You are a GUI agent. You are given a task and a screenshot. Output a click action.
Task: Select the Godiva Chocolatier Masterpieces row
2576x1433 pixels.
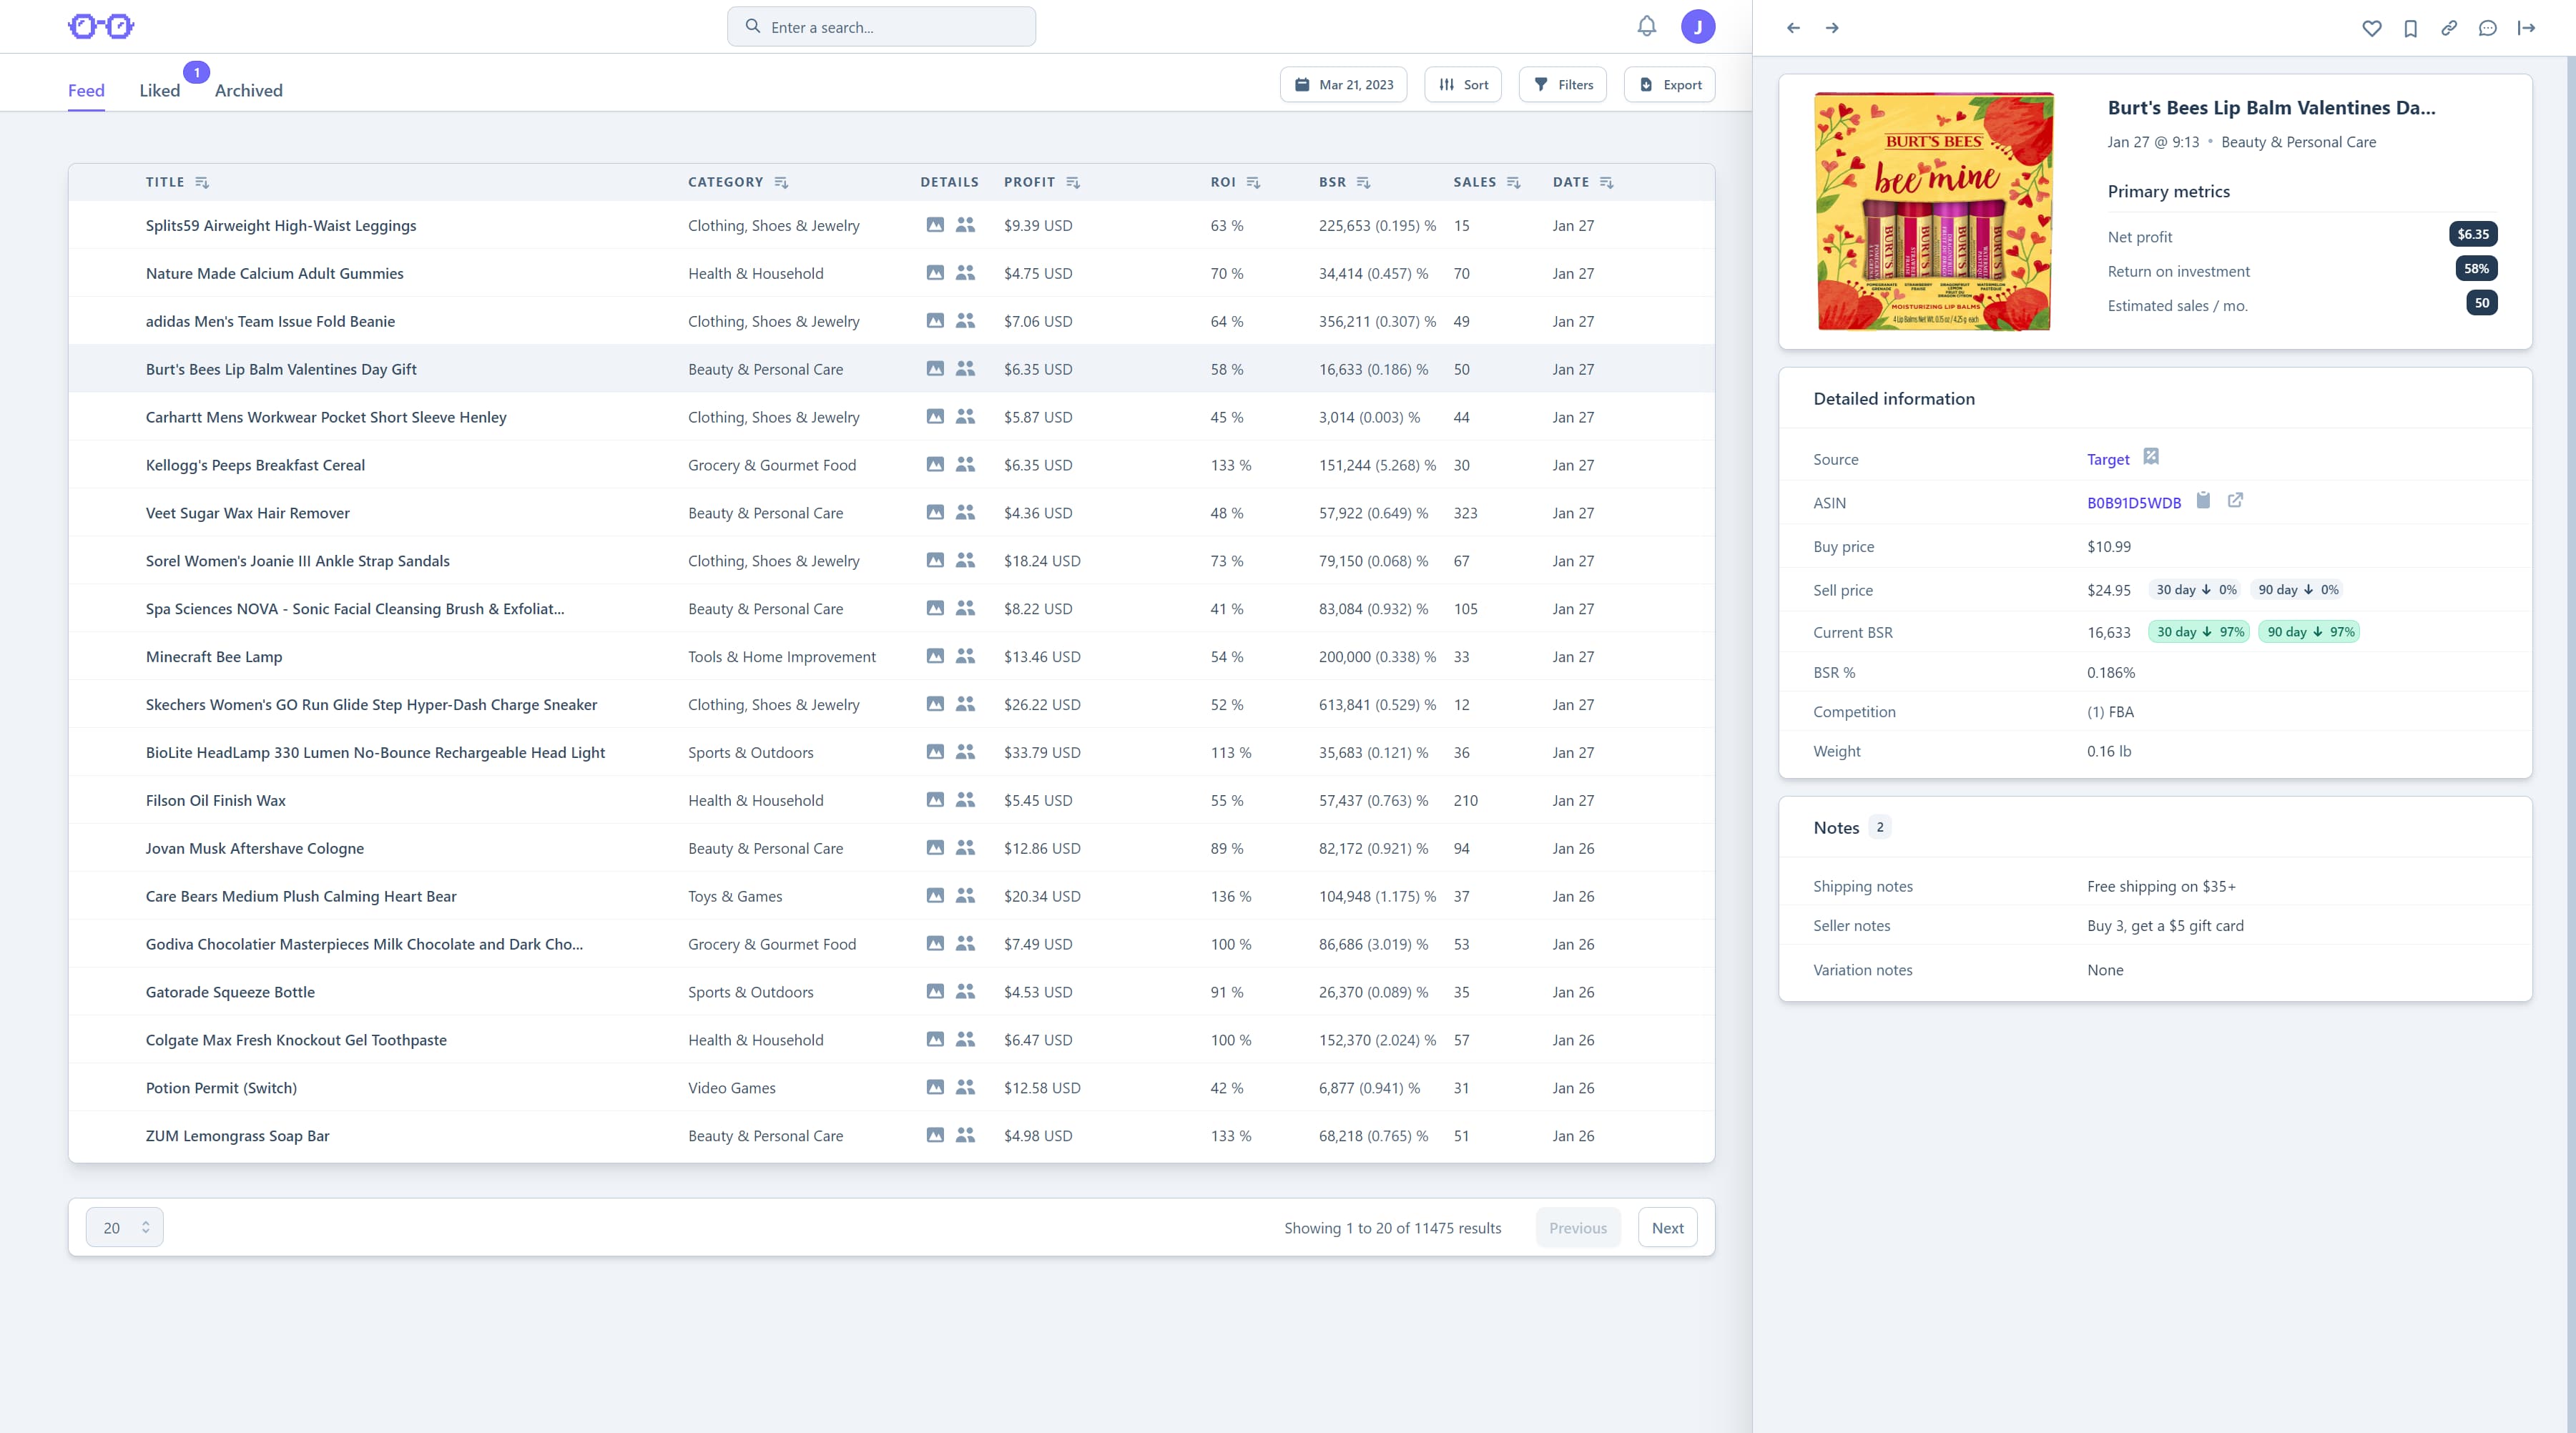891,944
